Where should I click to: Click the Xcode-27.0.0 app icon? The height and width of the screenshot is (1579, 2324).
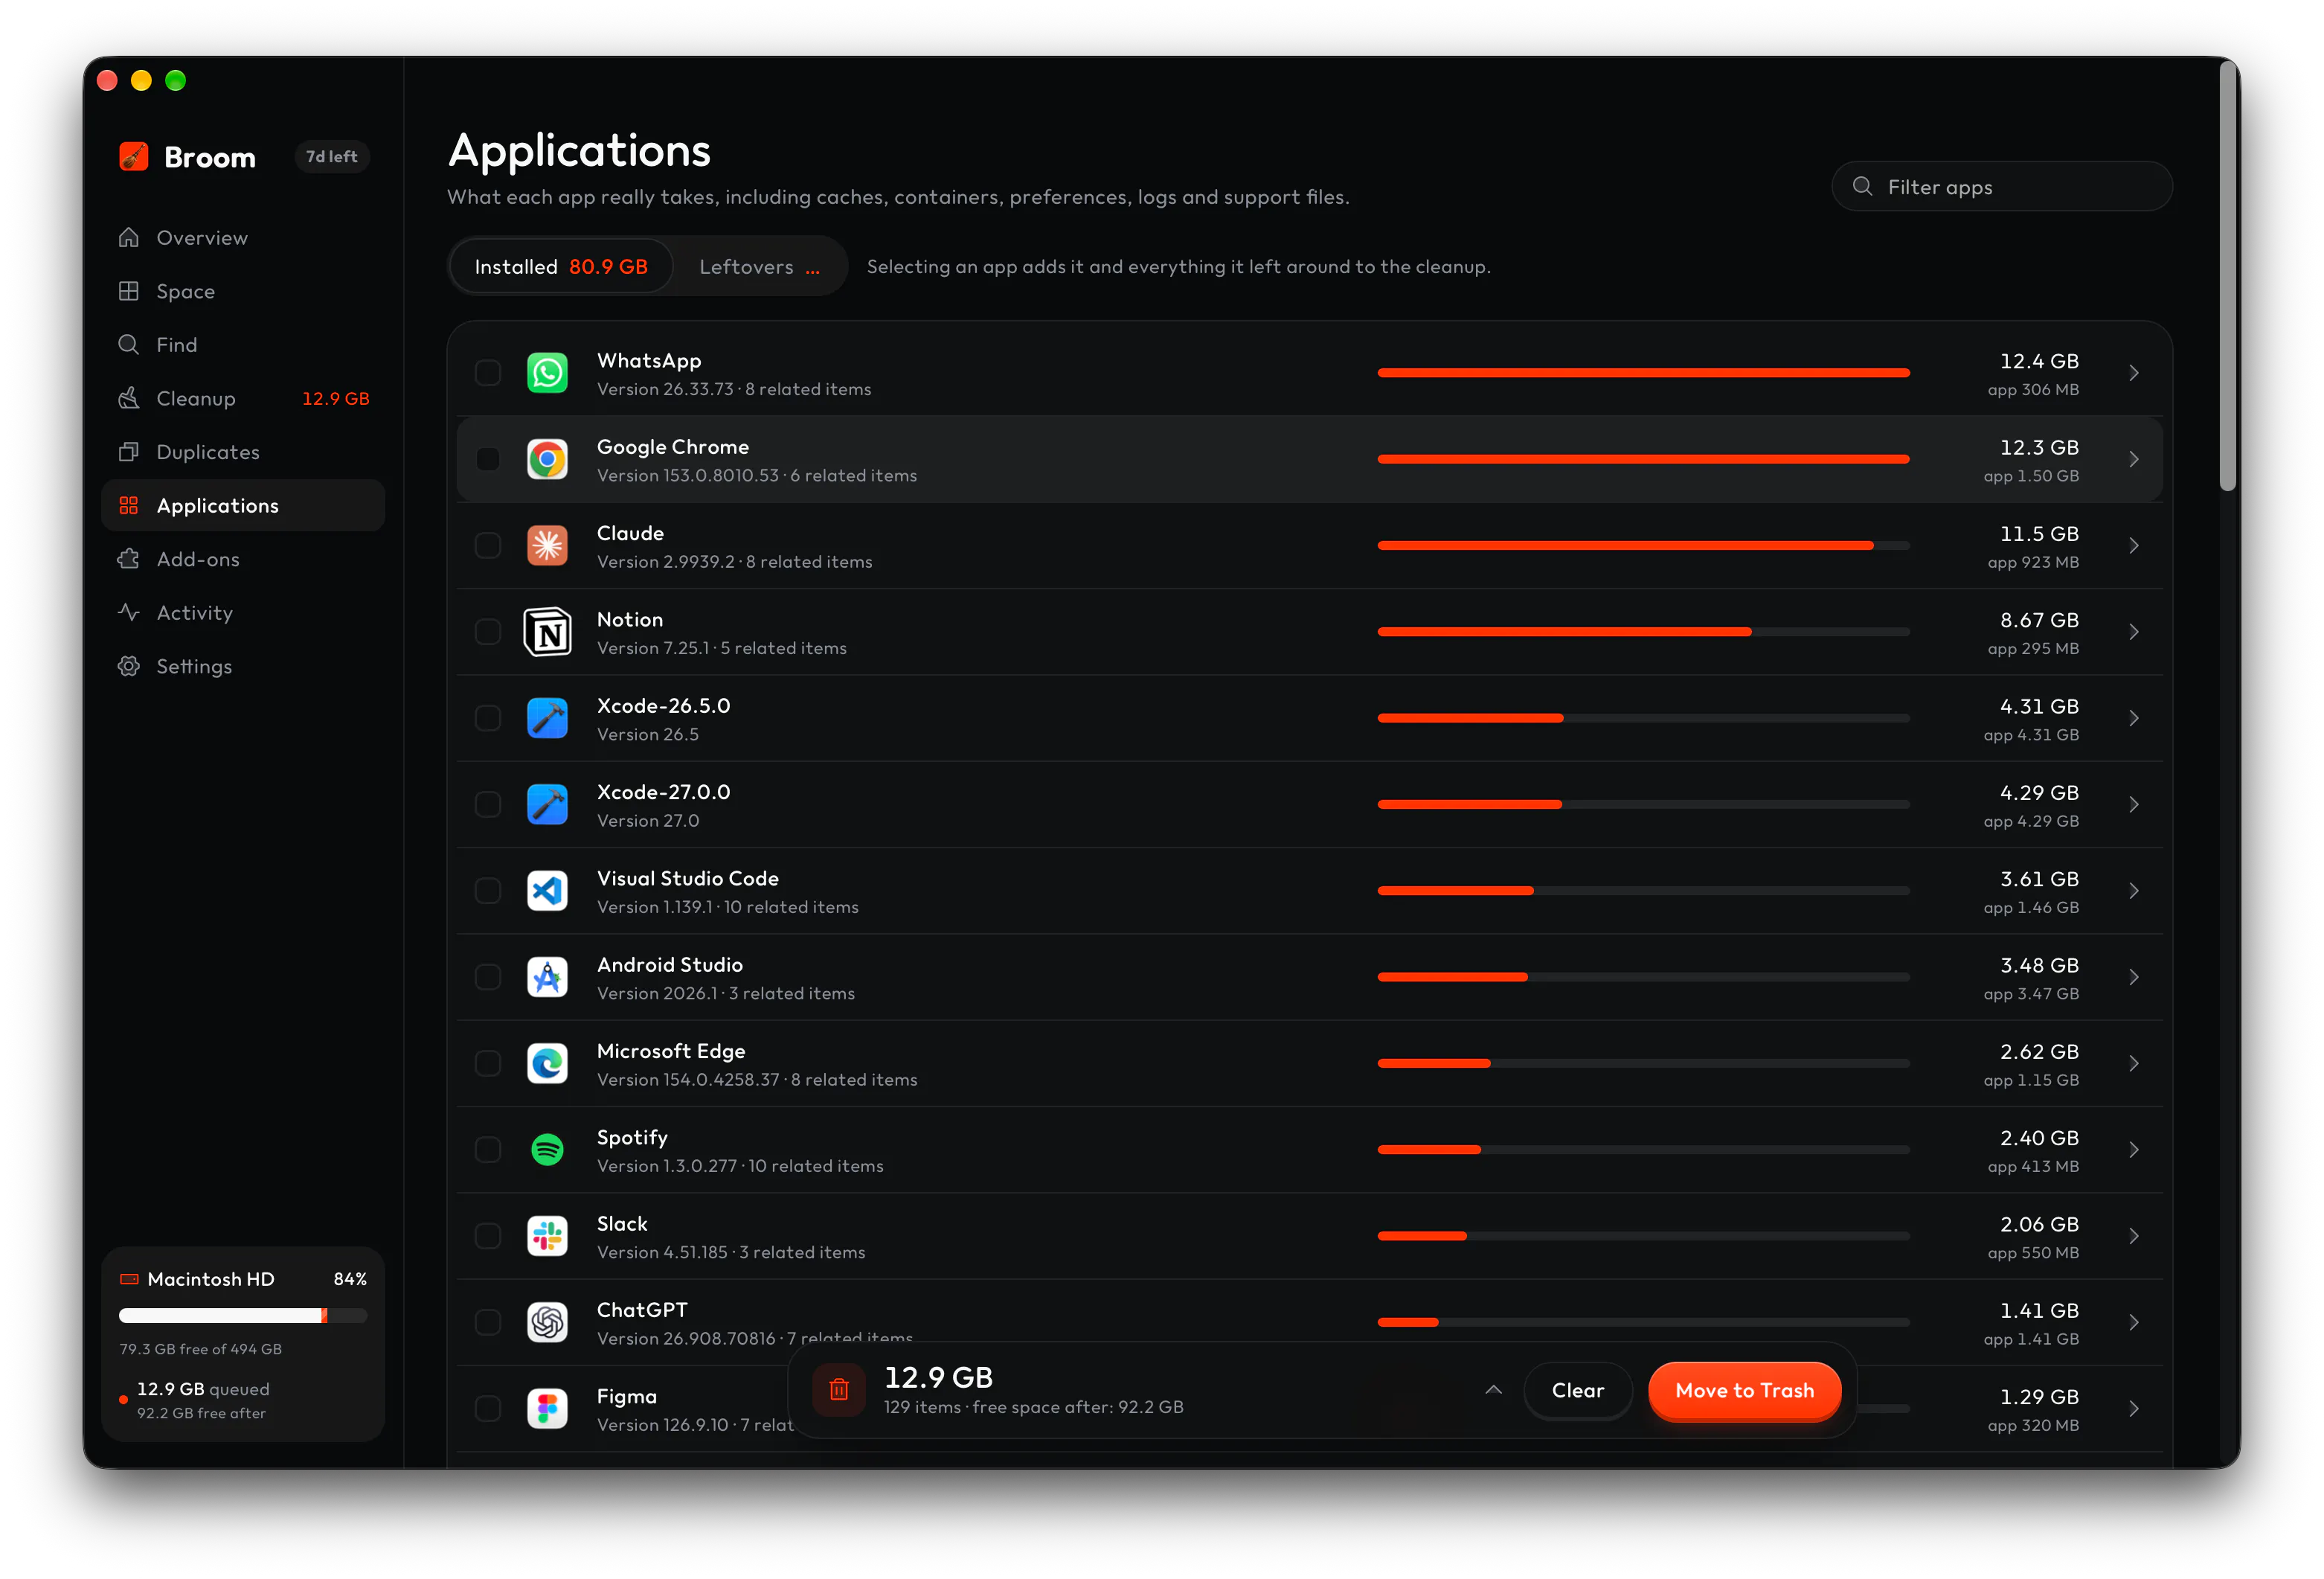[x=547, y=805]
